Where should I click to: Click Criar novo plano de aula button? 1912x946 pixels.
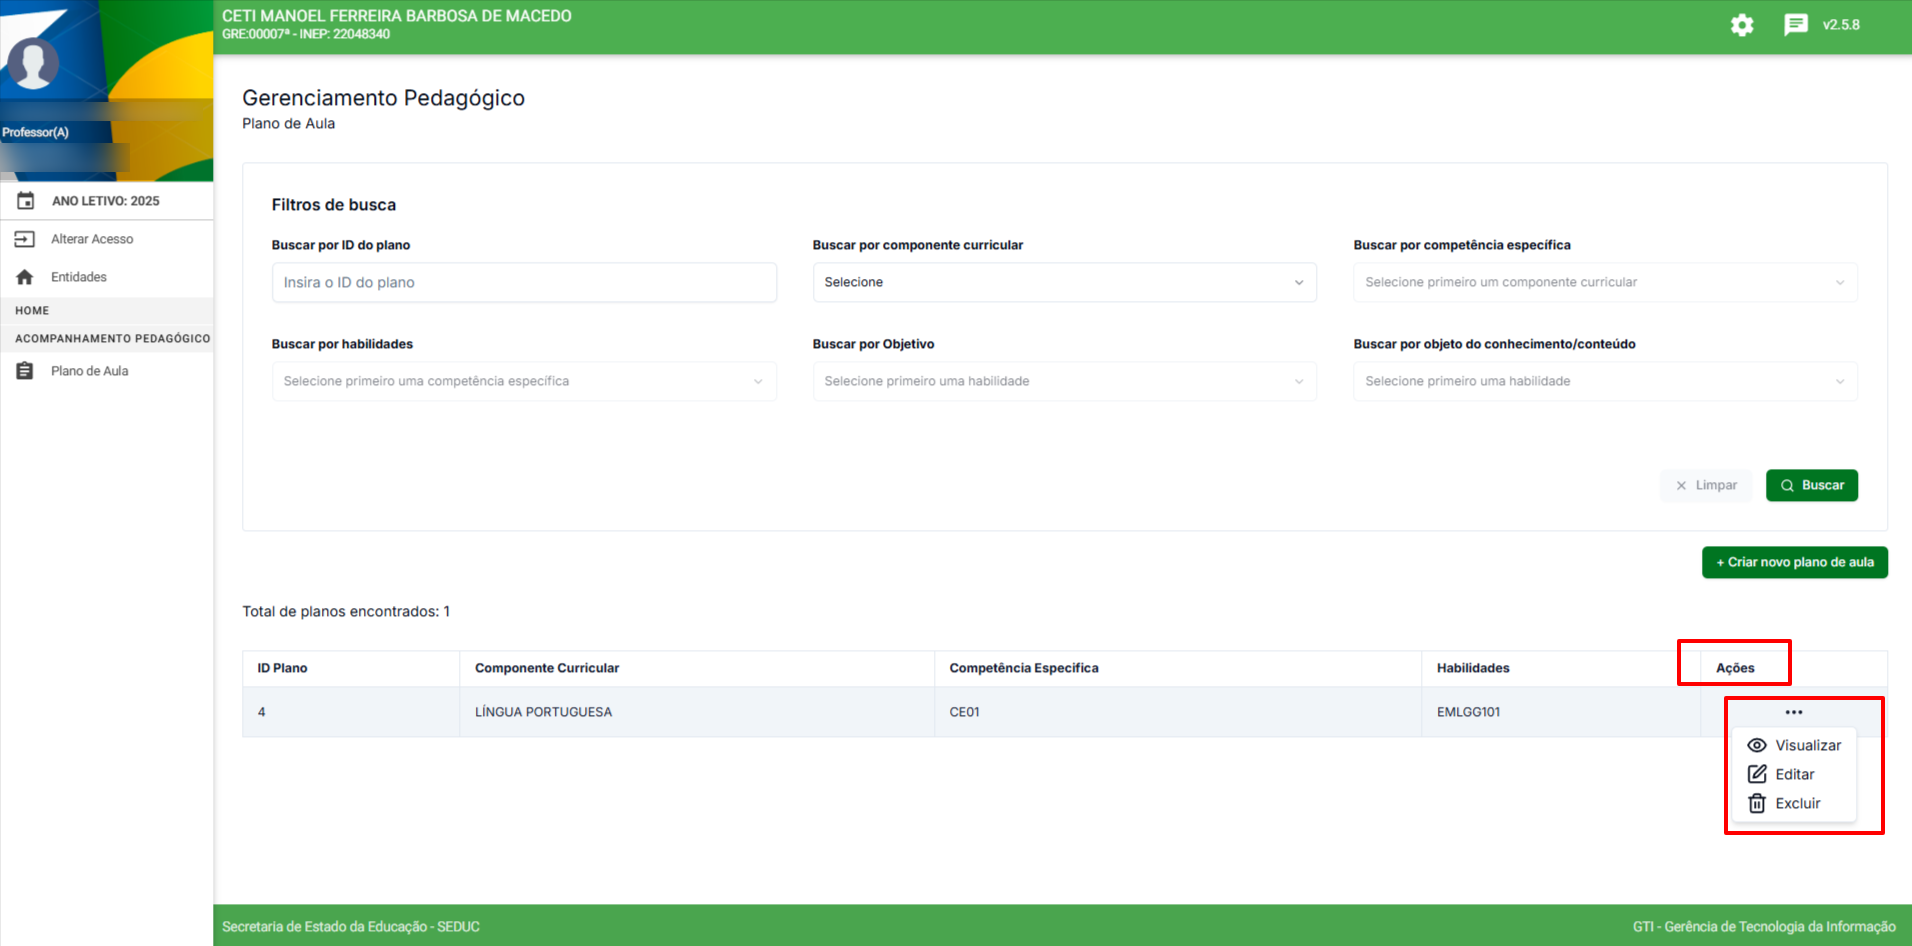click(1794, 562)
